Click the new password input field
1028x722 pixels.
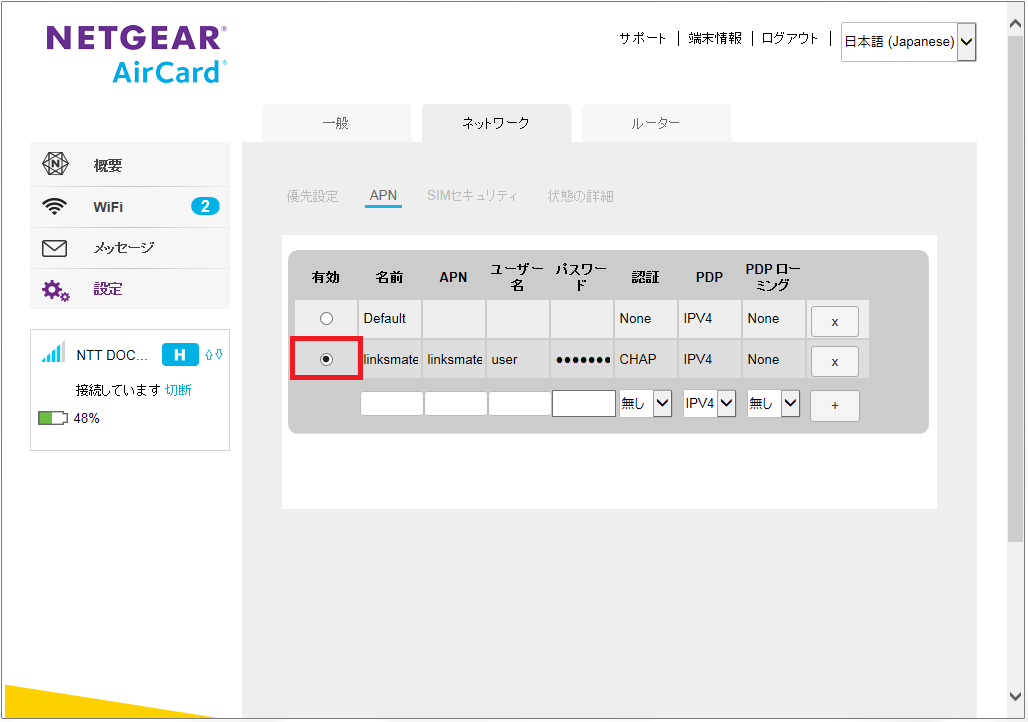pyautogui.click(x=583, y=403)
